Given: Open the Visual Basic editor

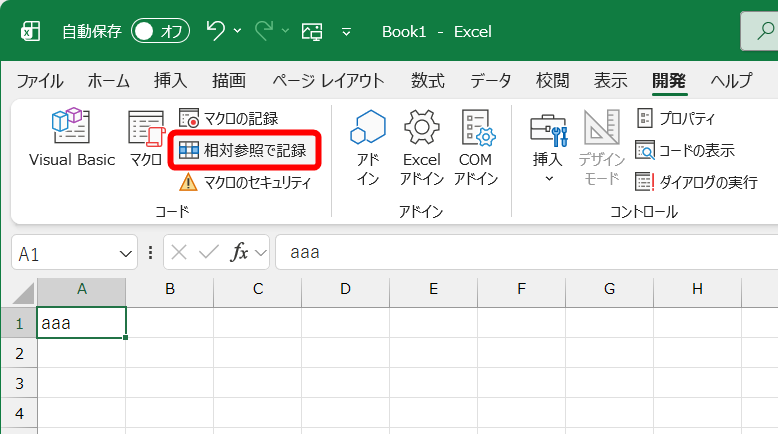Looking at the screenshot, I should pyautogui.click(x=71, y=138).
